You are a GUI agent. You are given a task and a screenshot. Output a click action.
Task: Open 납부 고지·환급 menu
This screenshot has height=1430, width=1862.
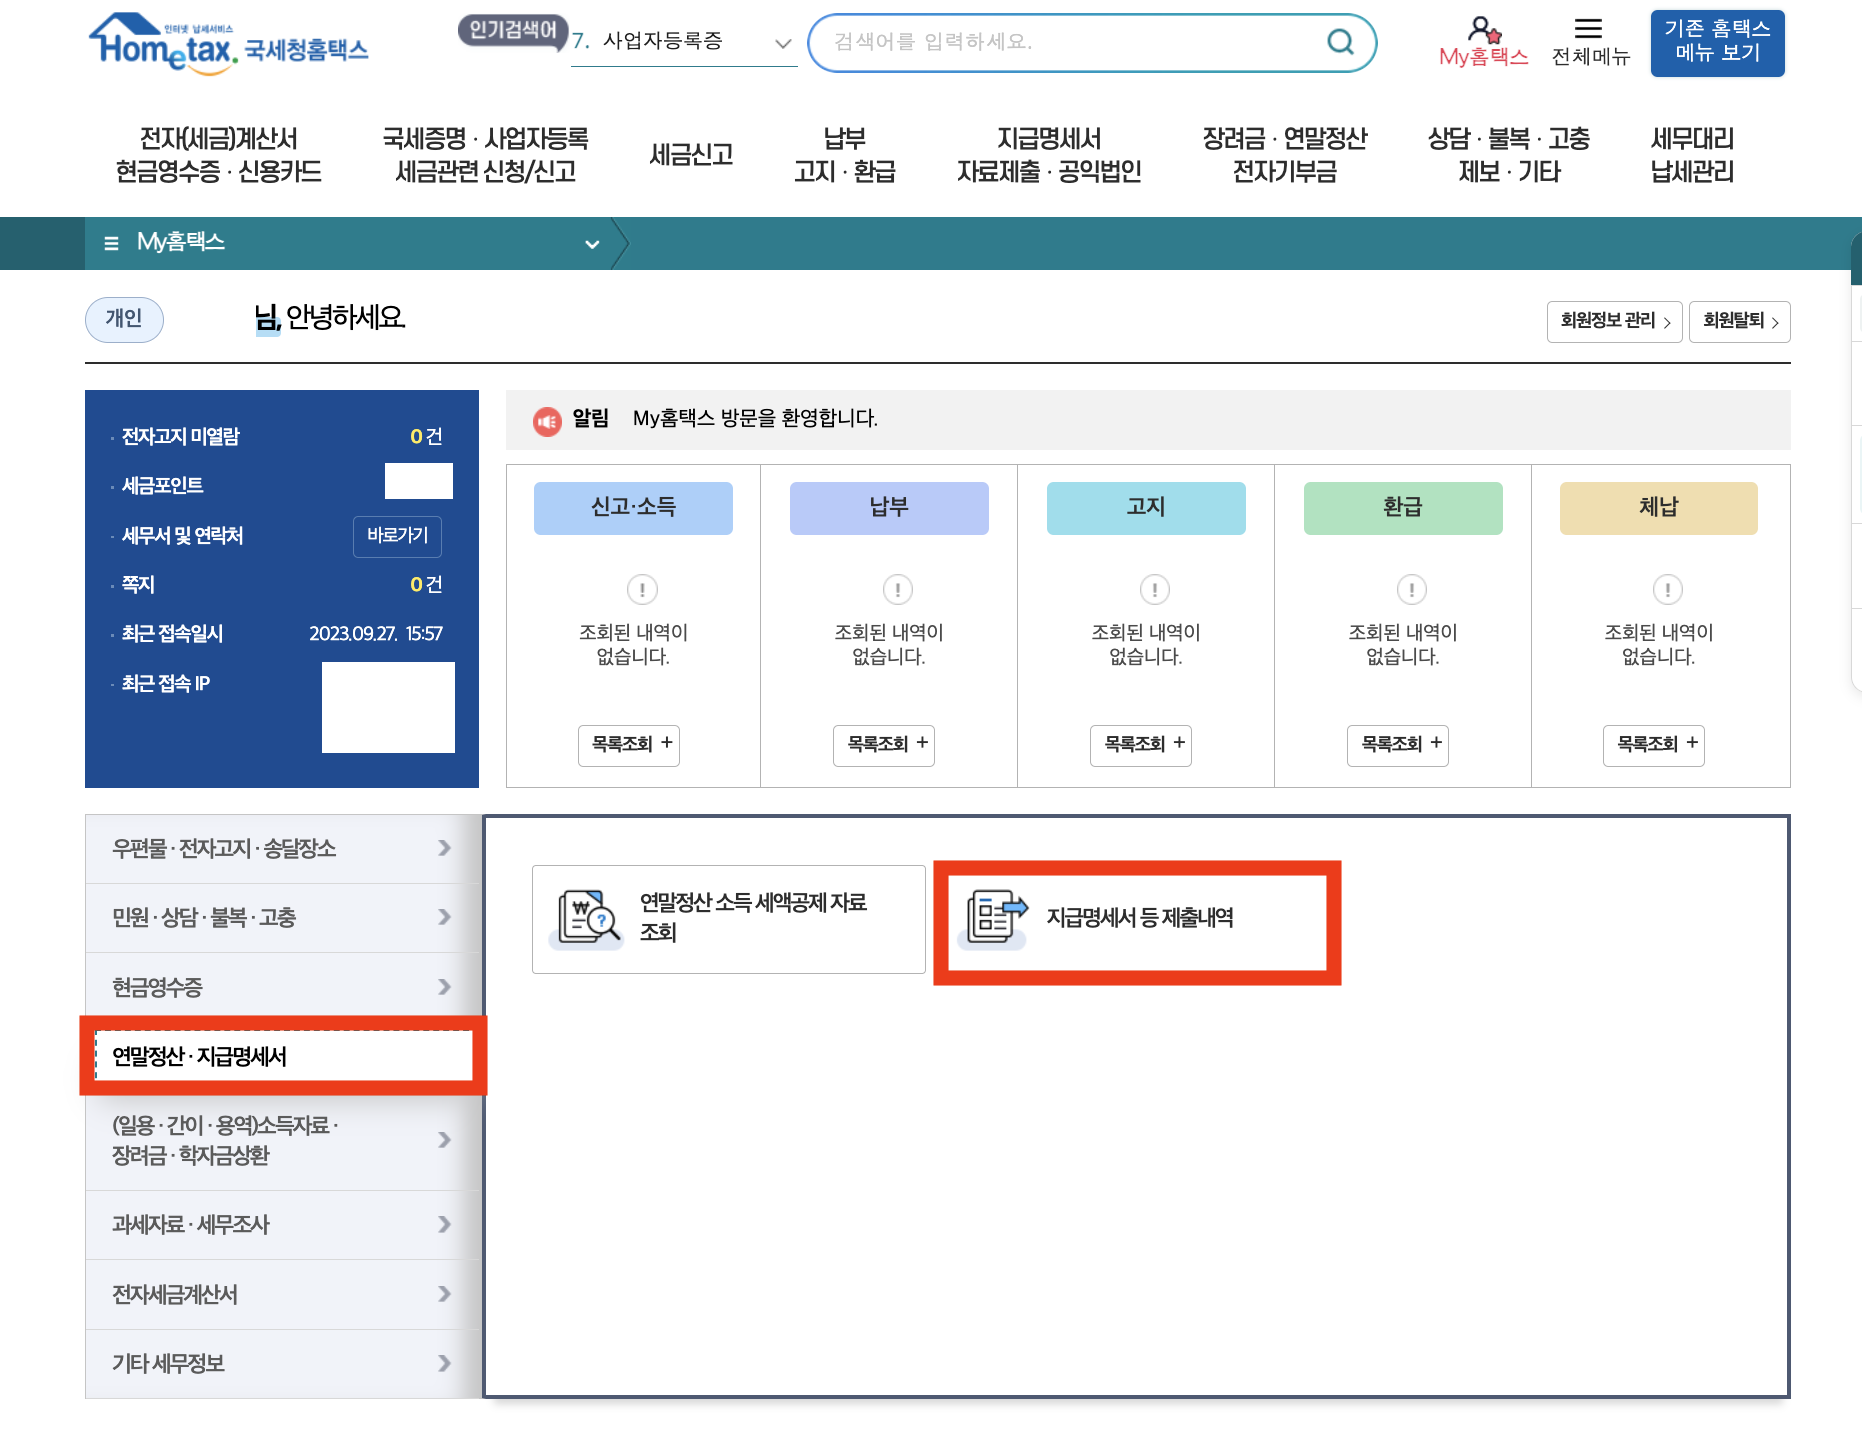click(845, 155)
